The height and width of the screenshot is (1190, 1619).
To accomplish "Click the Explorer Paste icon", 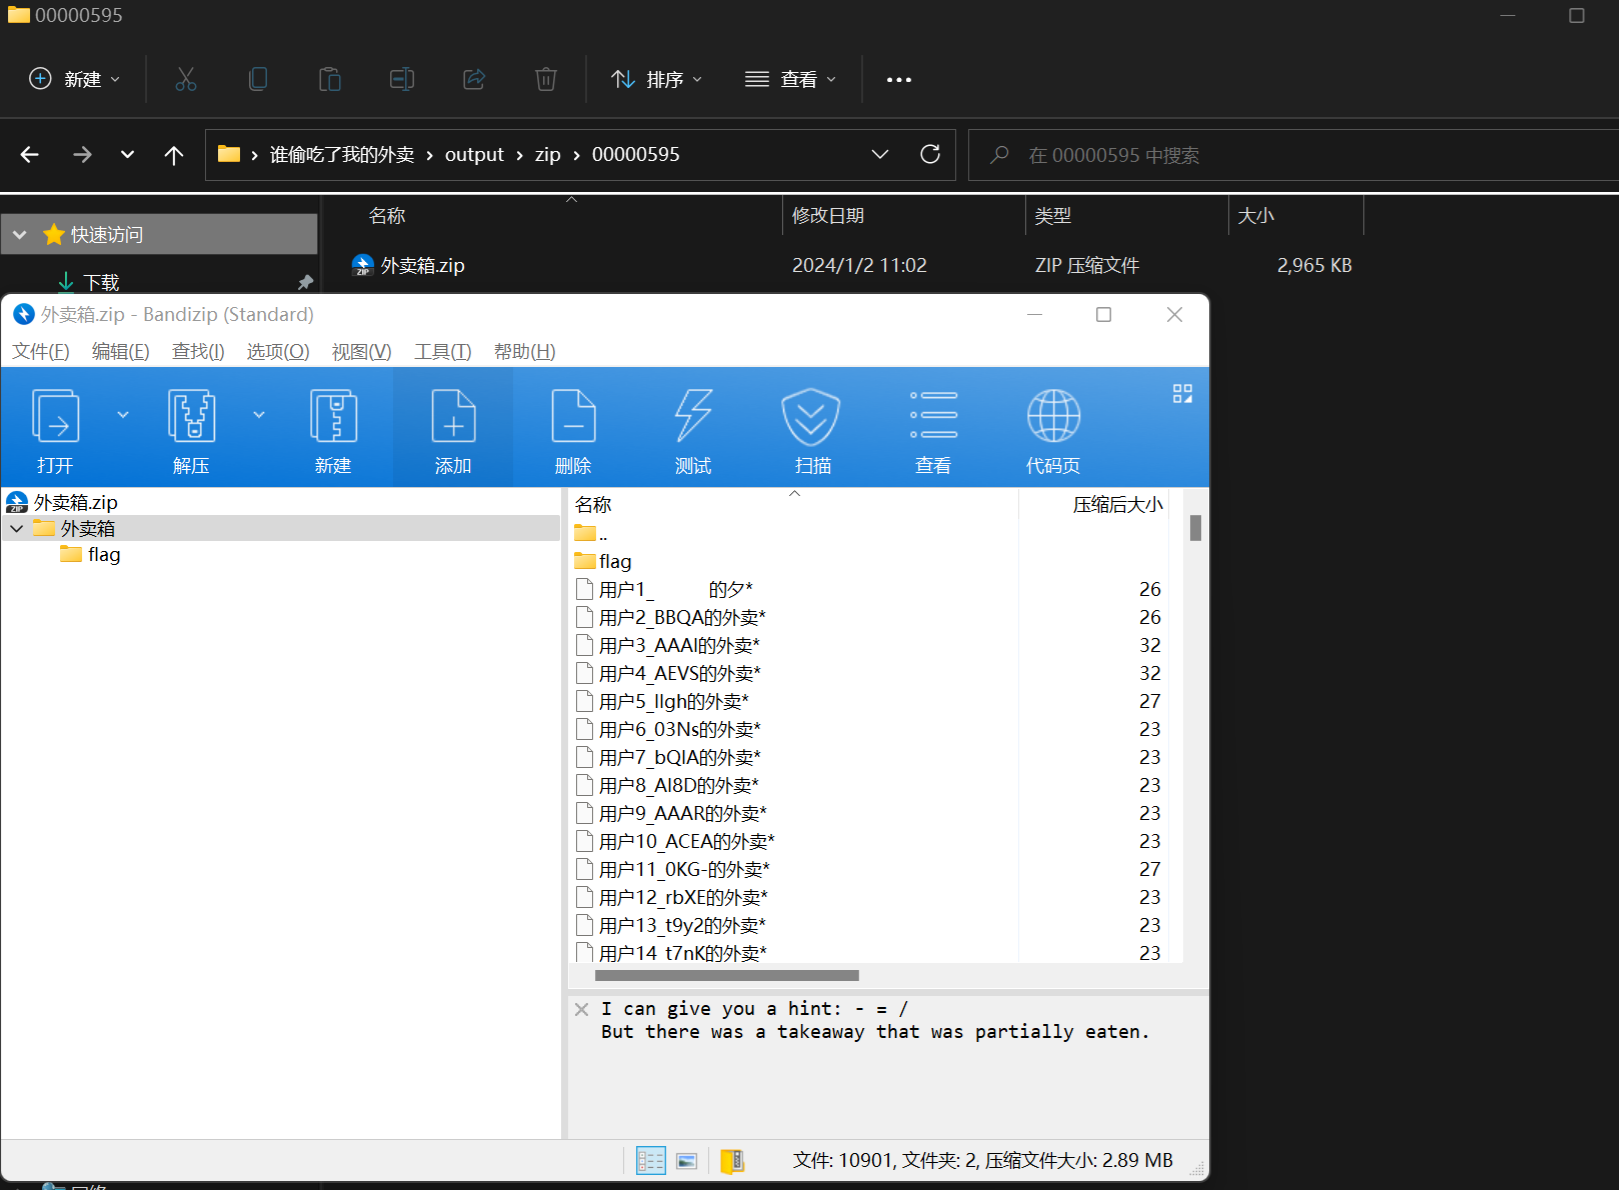I will pos(330,79).
